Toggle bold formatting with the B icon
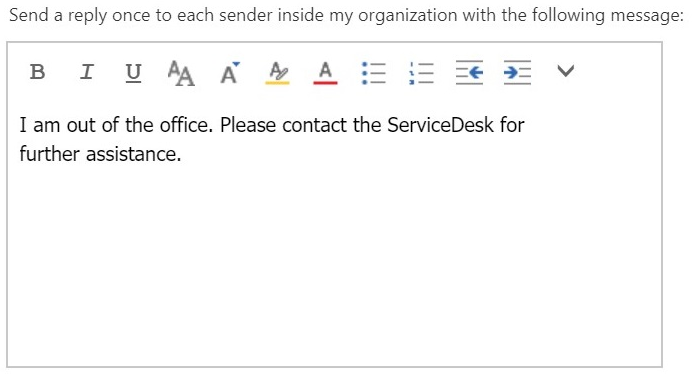This screenshot has width=692, height=377. (x=38, y=72)
